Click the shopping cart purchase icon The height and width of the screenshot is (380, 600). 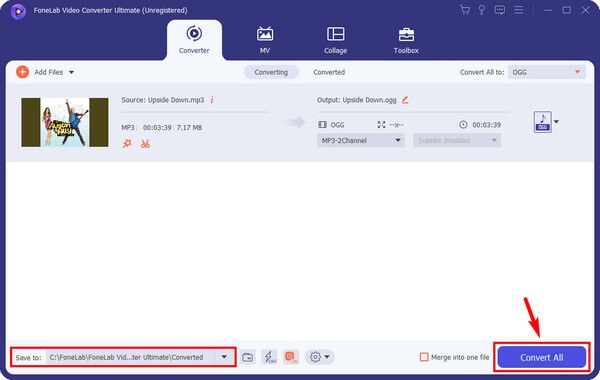tap(465, 10)
